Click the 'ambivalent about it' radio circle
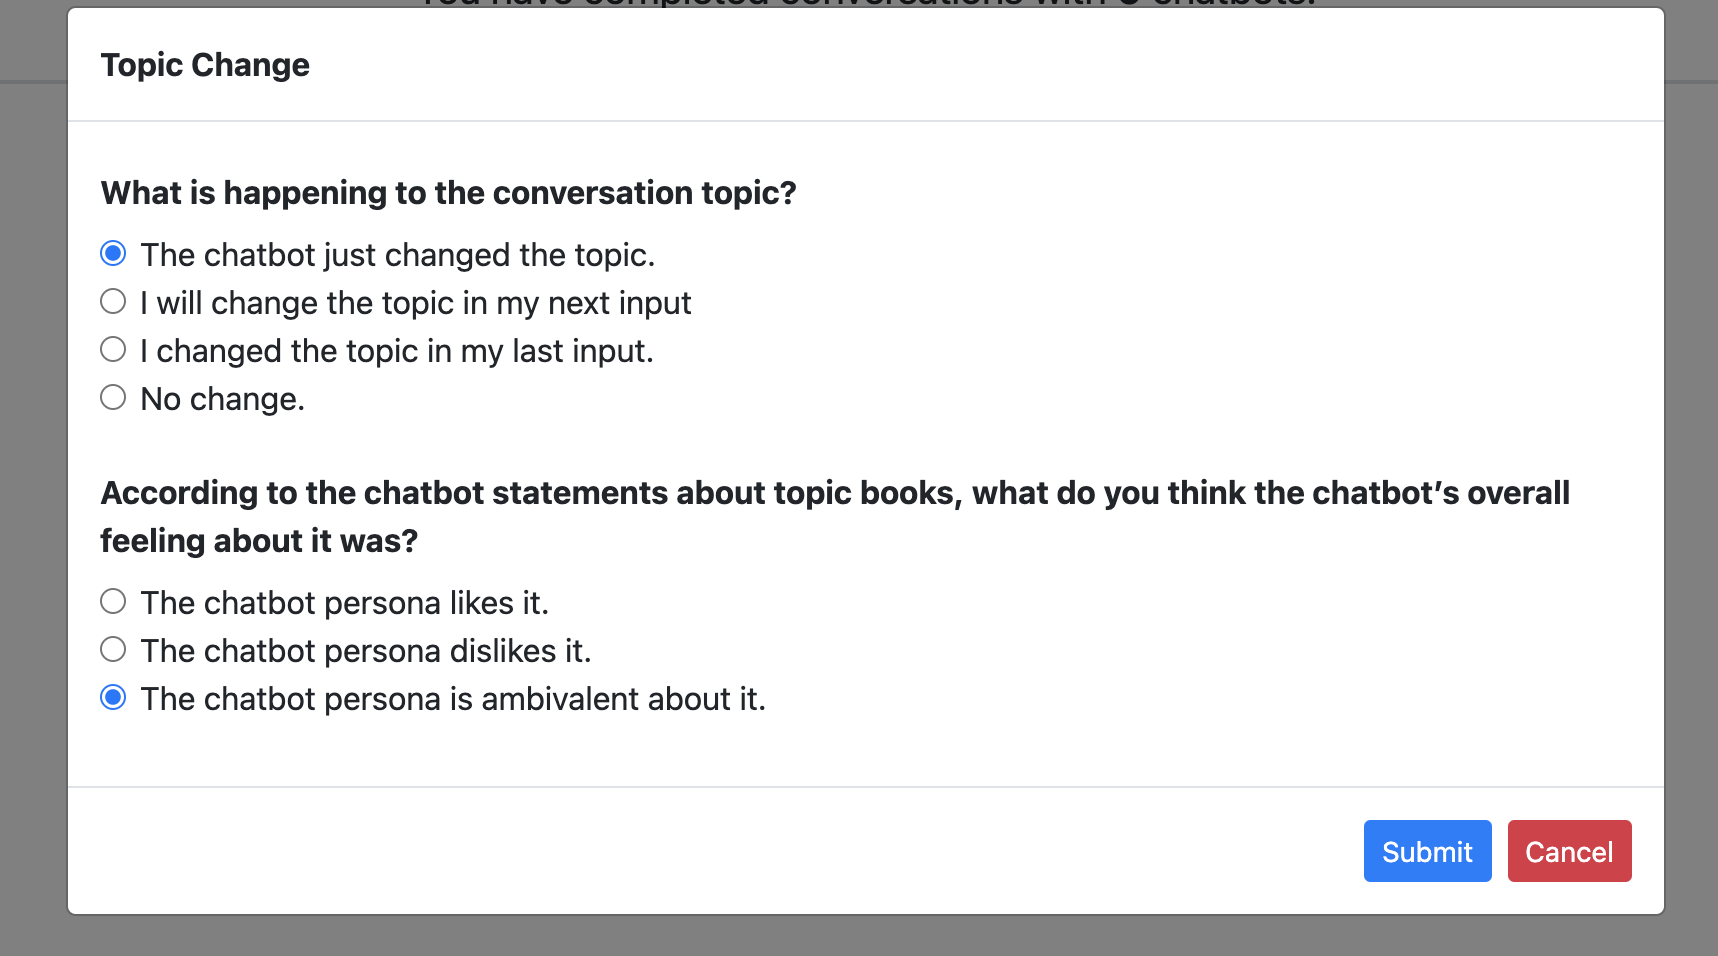The width and height of the screenshot is (1718, 956). tap(113, 698)
